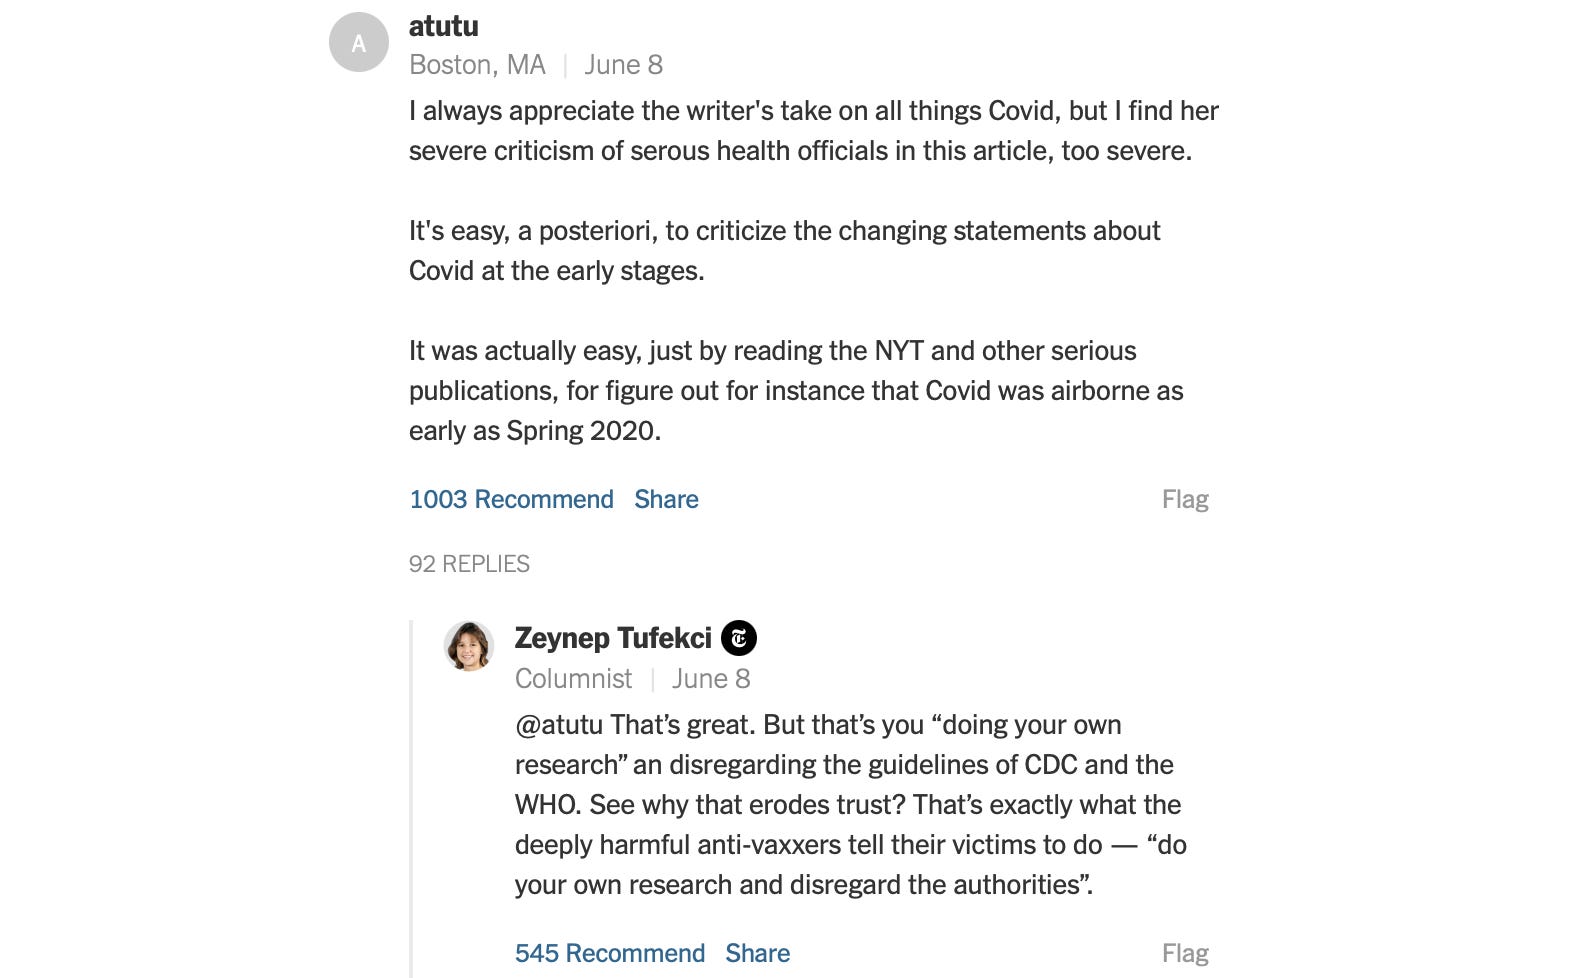Click the Boston, MA location text
Image resolution: width=1572 pixels, height=978 pixels.
coord(477,65)
